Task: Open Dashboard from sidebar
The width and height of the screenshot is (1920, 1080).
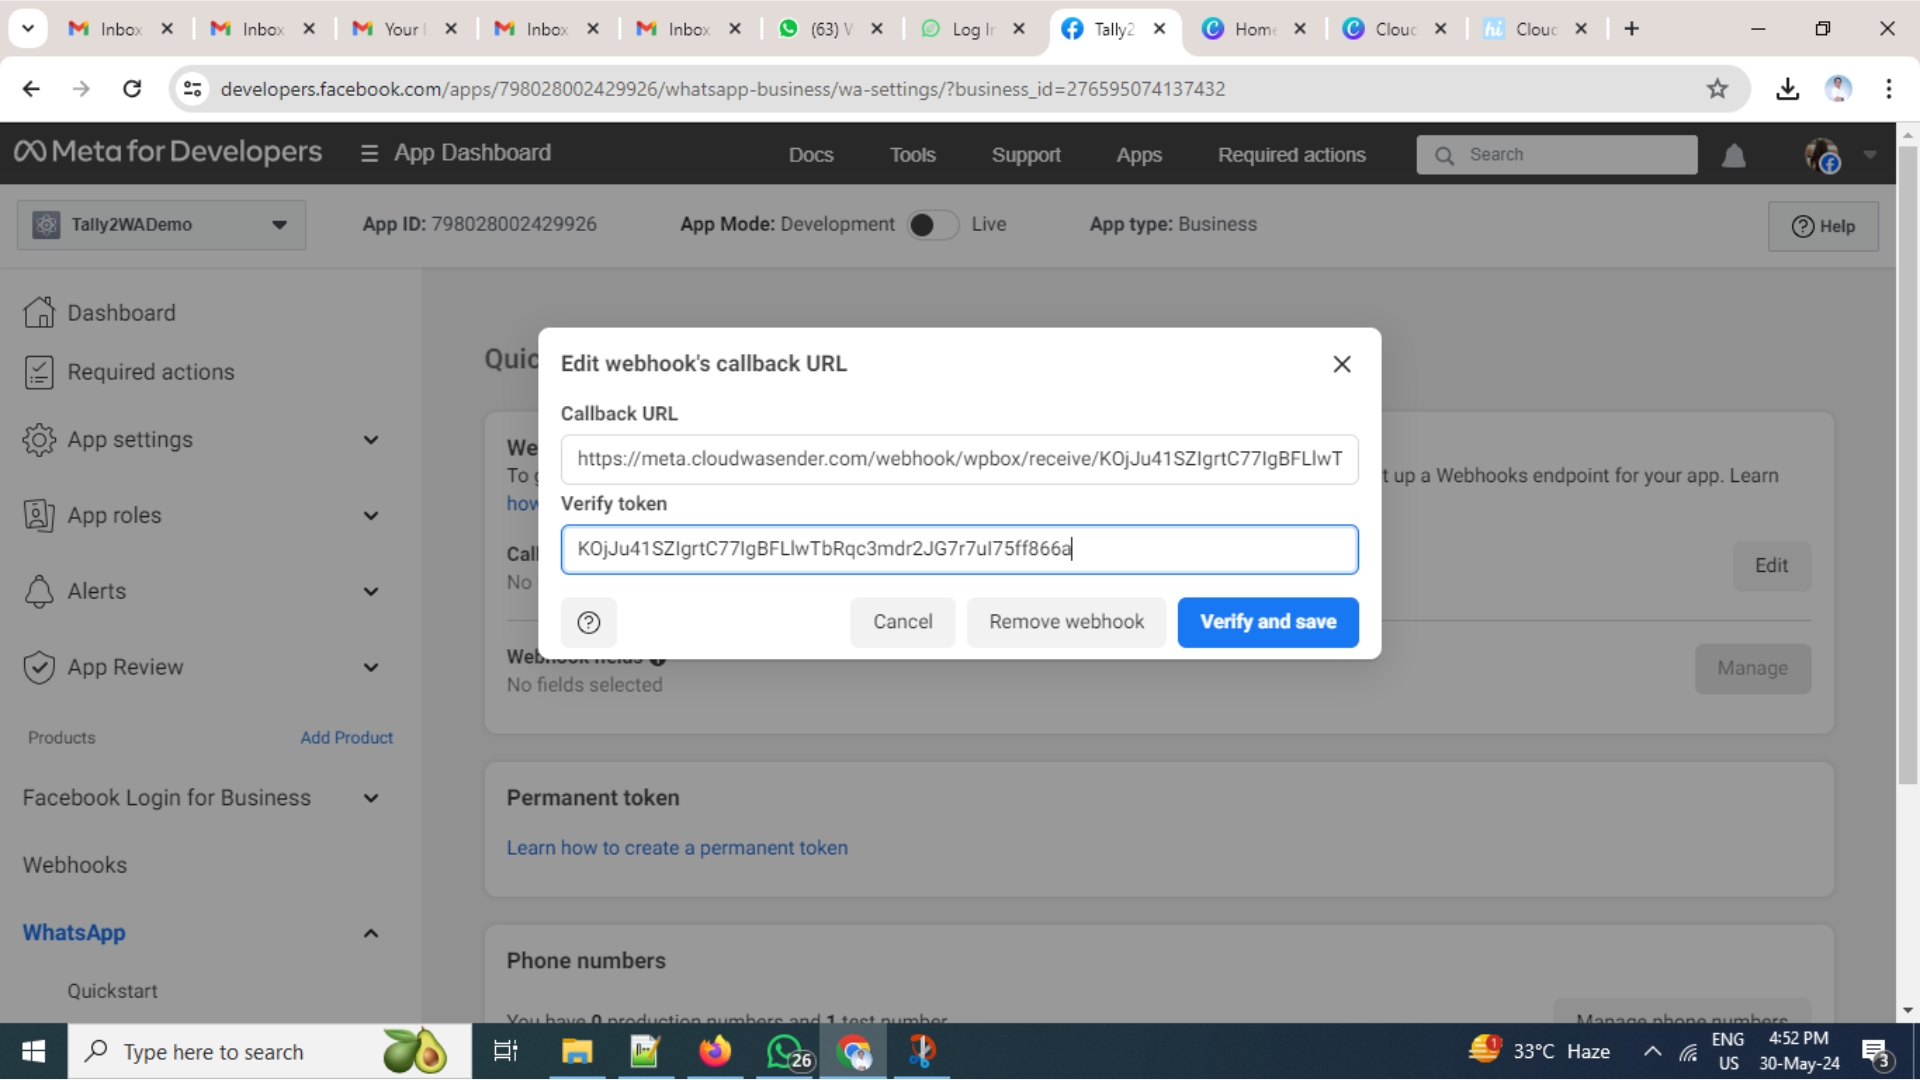Action: click(121, 313)
